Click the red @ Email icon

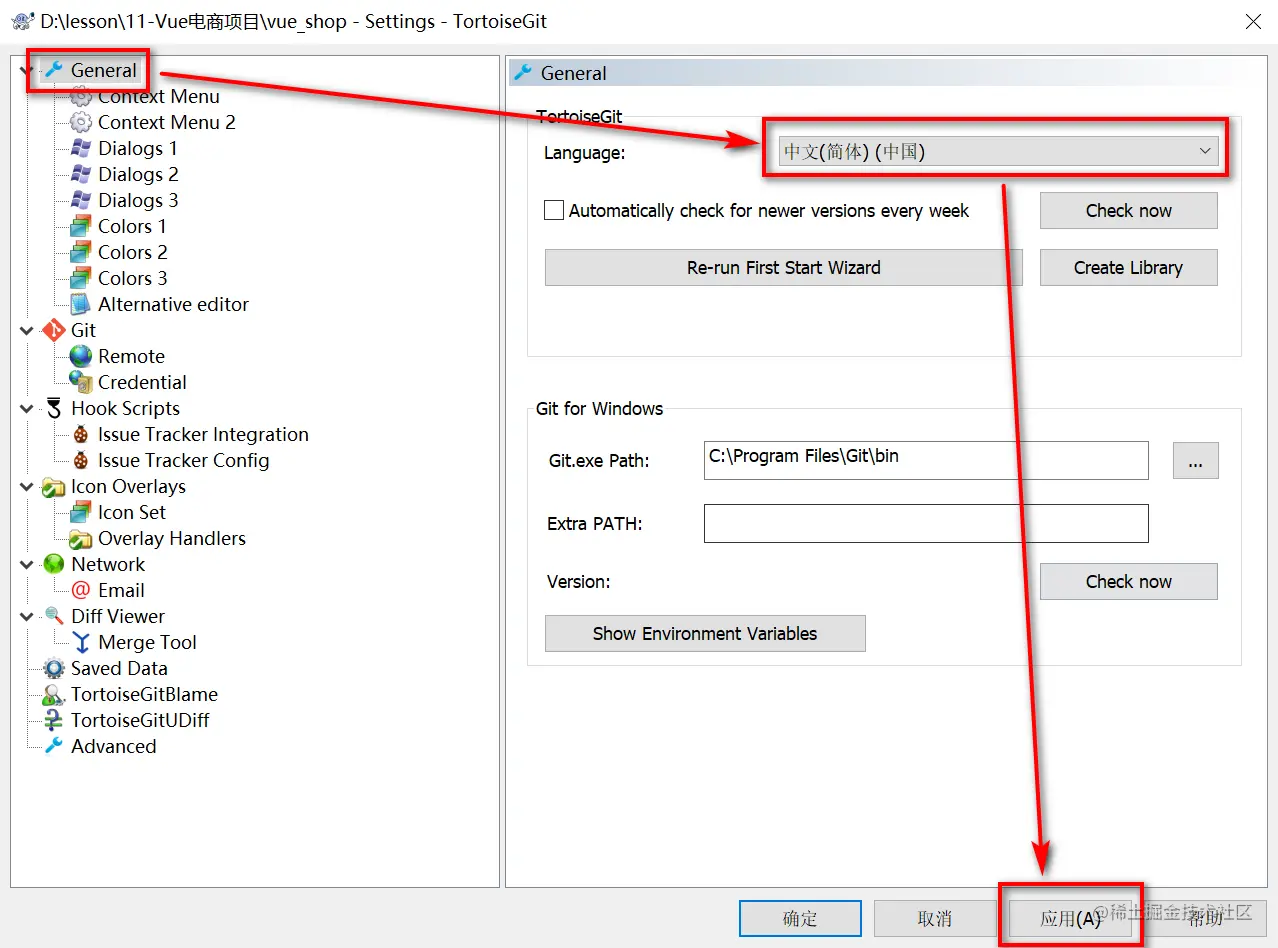(81, 590)
